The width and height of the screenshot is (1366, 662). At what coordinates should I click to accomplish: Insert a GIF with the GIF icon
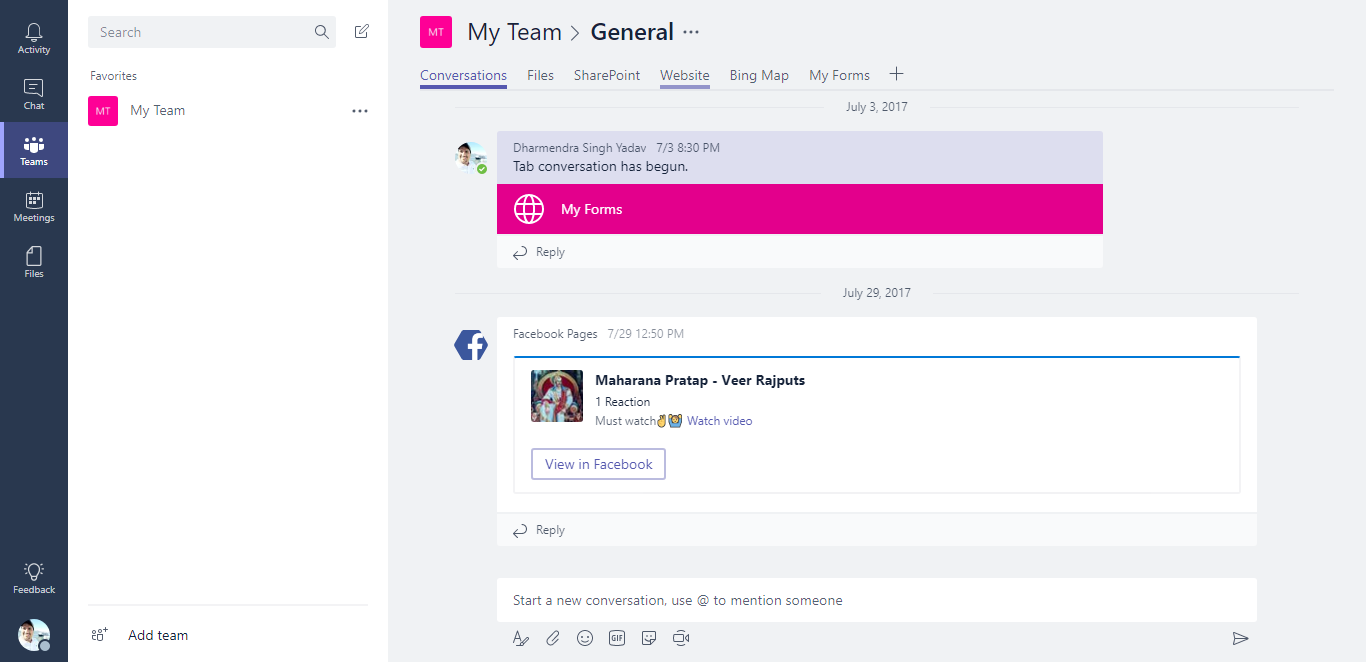pyautogui.click(x=617, y=638)
